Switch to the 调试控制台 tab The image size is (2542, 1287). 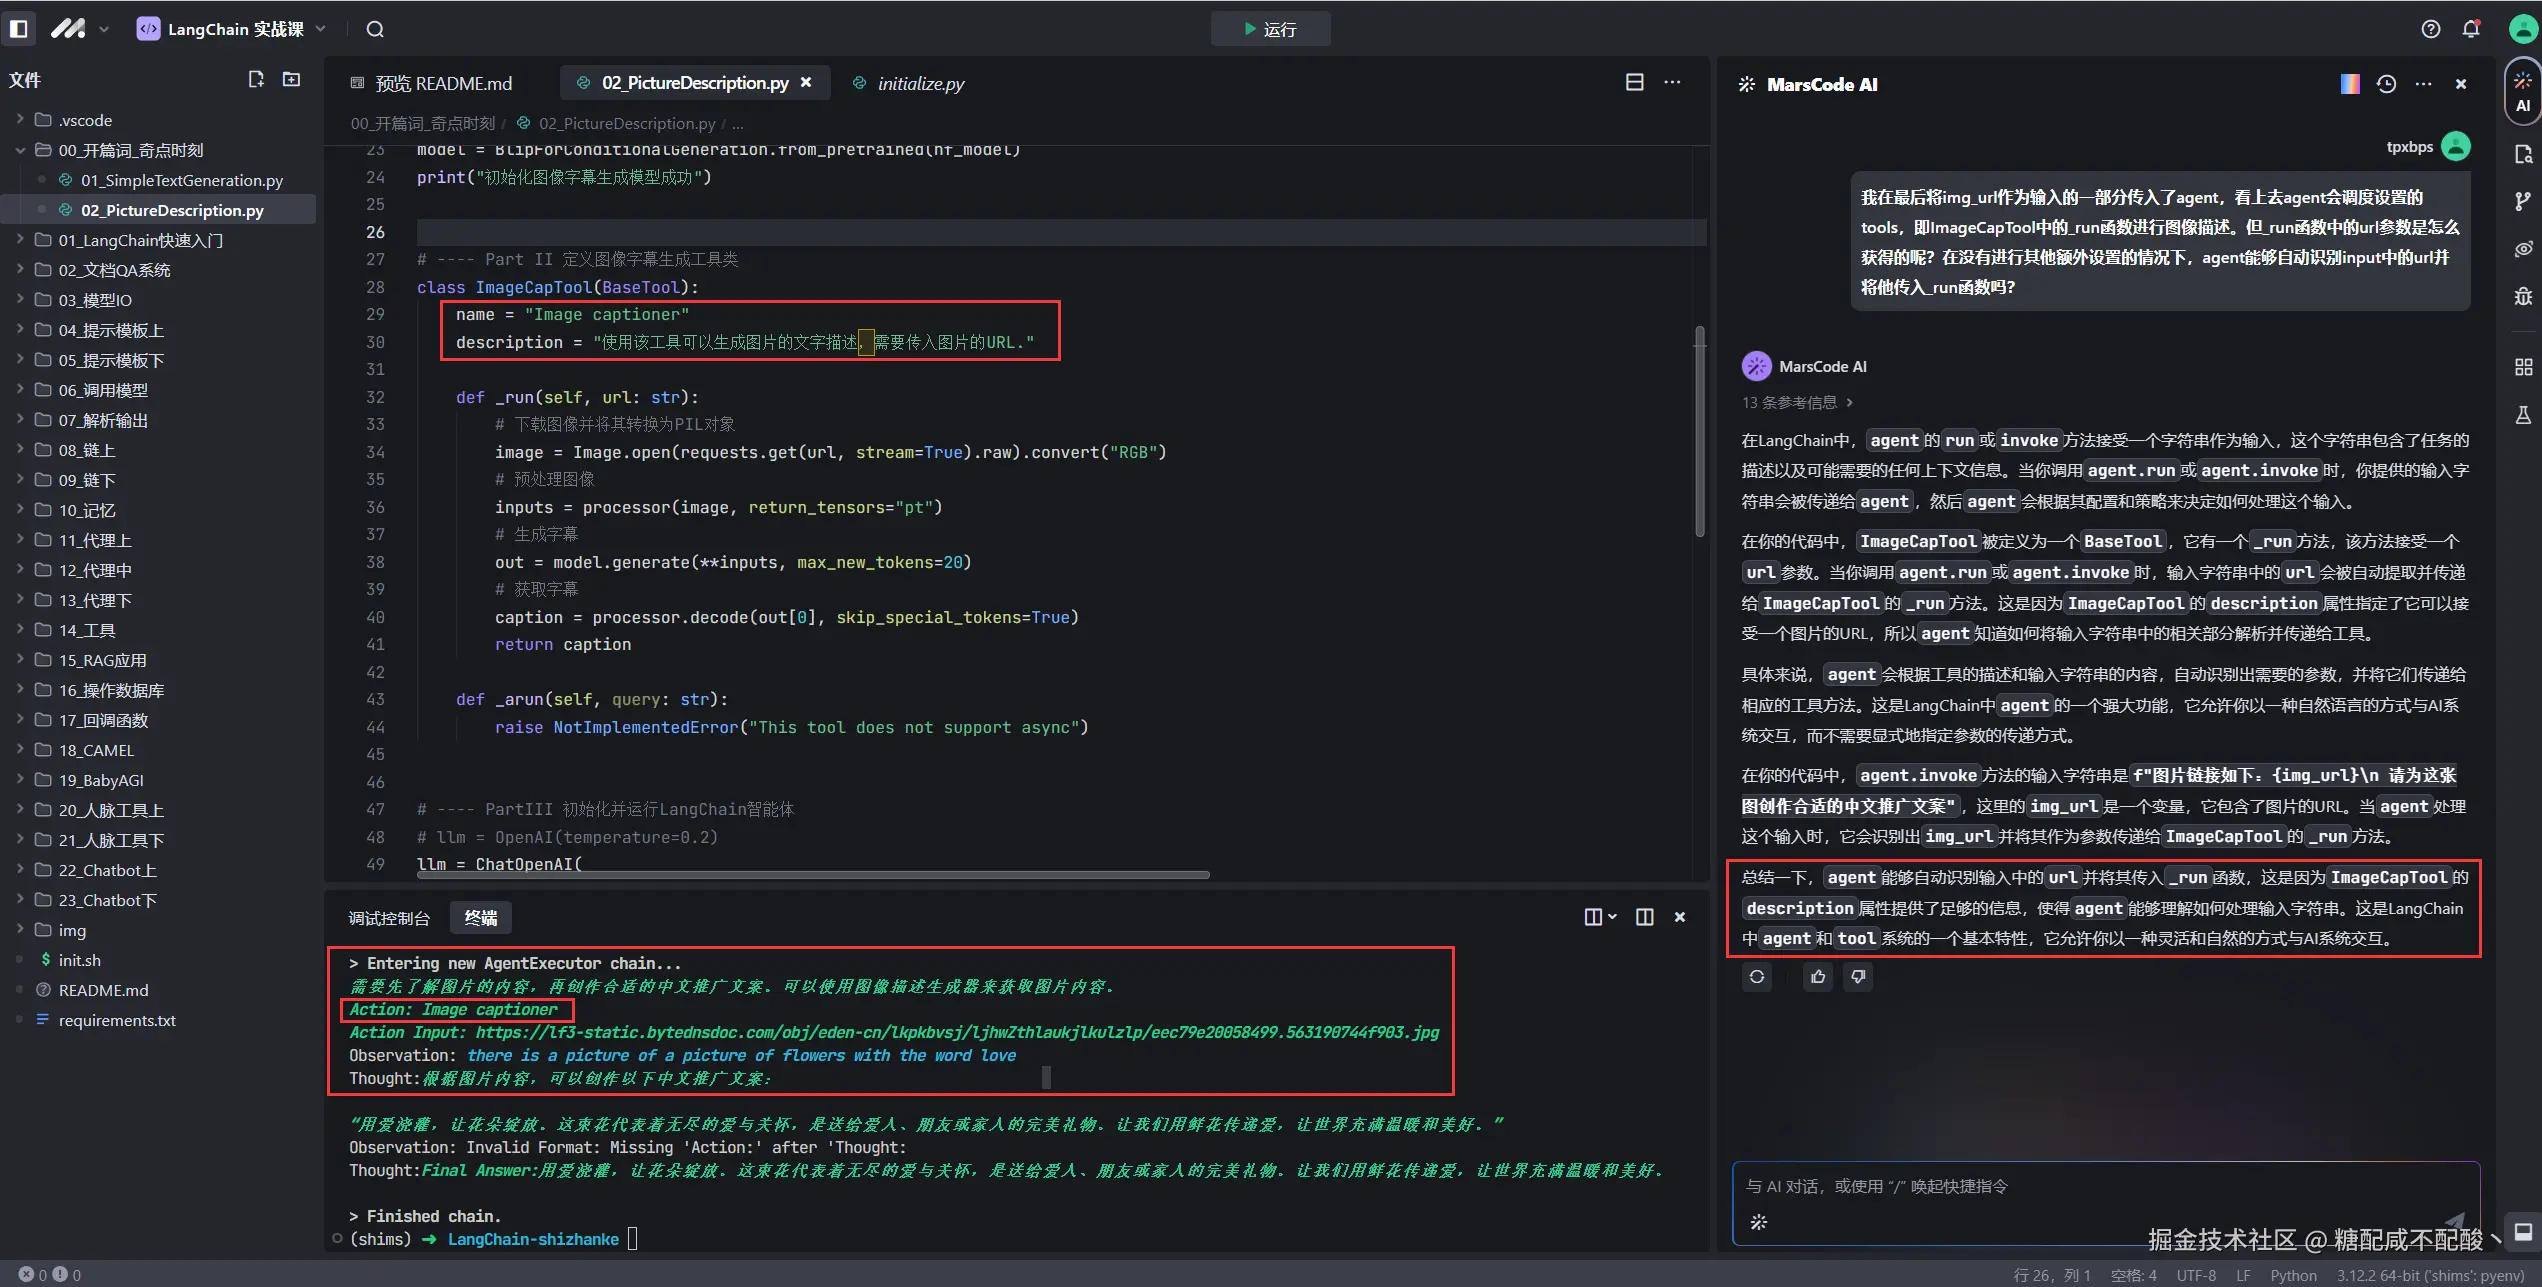(x=389, y=918)
